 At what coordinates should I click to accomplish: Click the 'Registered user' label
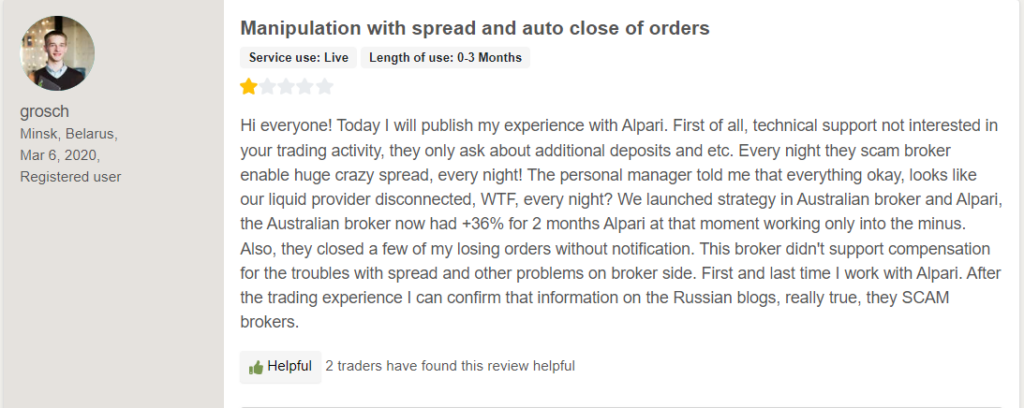(x=71, y=177)
